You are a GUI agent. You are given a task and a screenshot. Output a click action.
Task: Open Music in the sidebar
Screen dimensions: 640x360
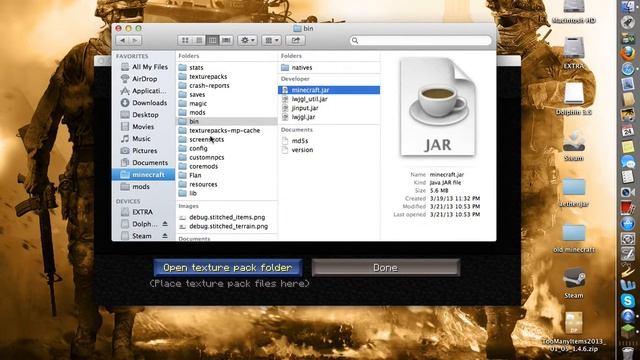click(x=136, y=139)
